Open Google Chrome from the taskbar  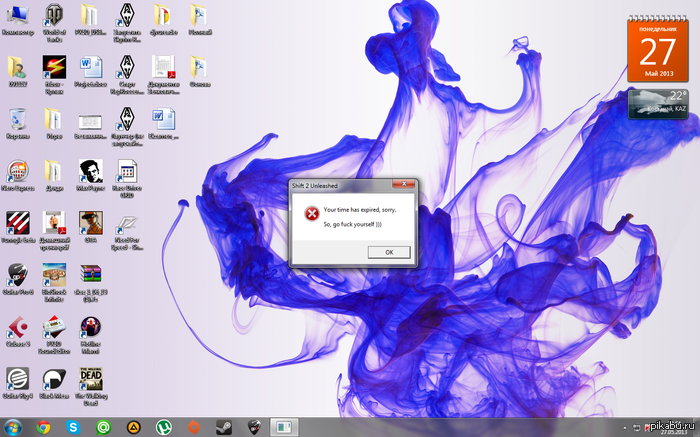pos(43,428)
